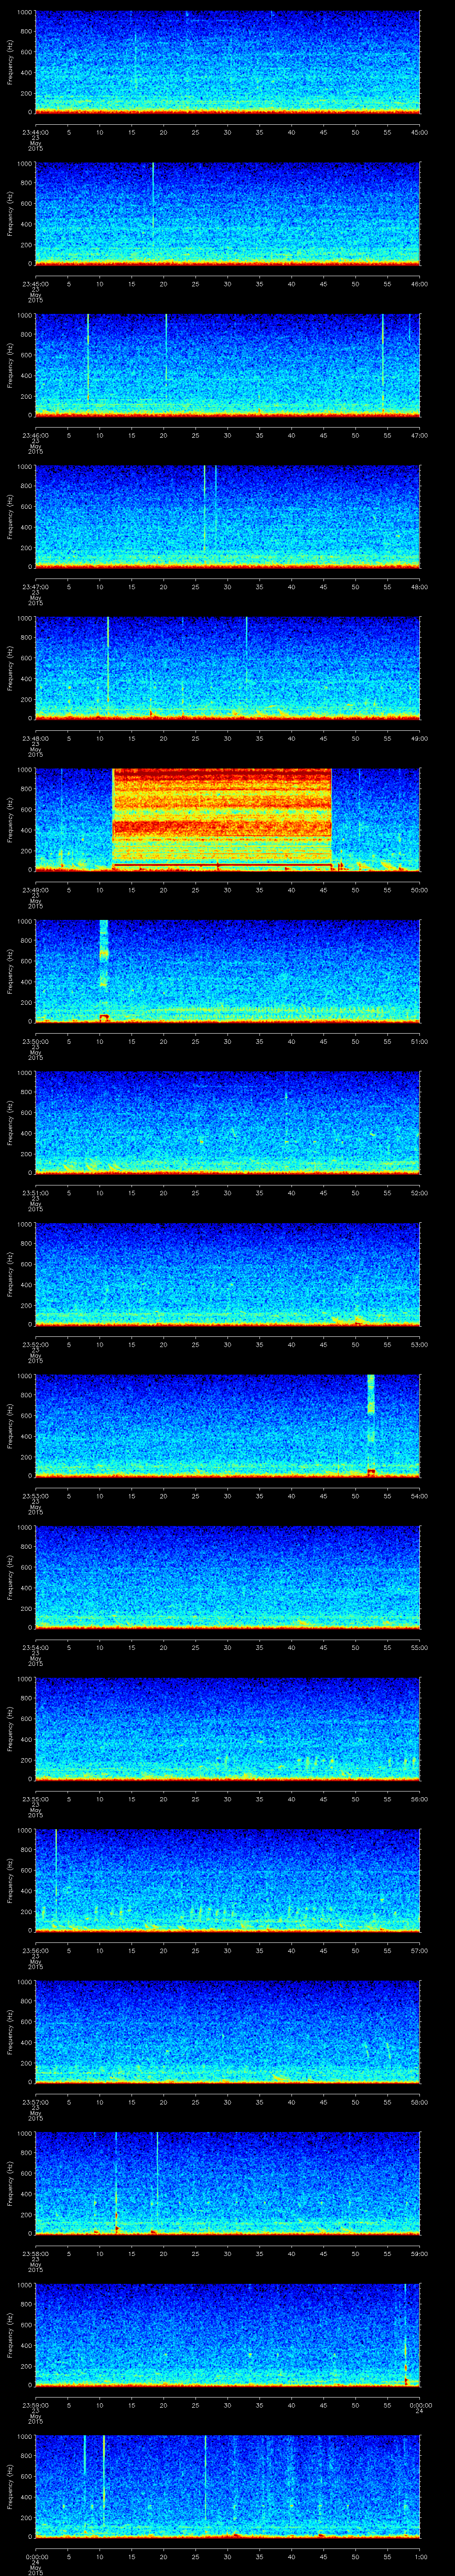The image size is (455, 2576).
Task: Click the 23:46:00 start time label
Action: (36, 435)
